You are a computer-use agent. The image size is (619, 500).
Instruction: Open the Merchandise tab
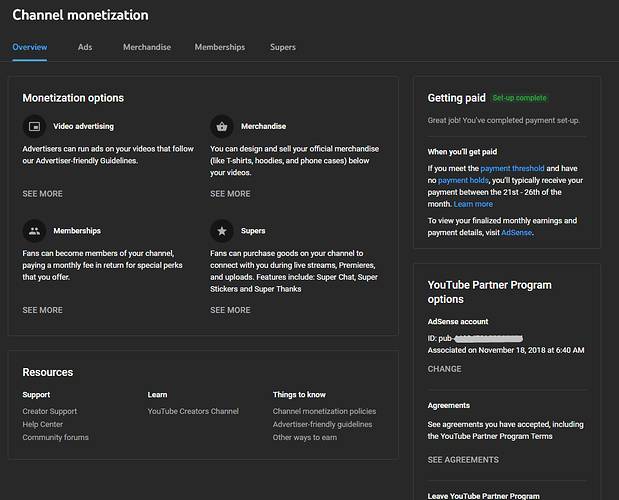pos(147,47)
